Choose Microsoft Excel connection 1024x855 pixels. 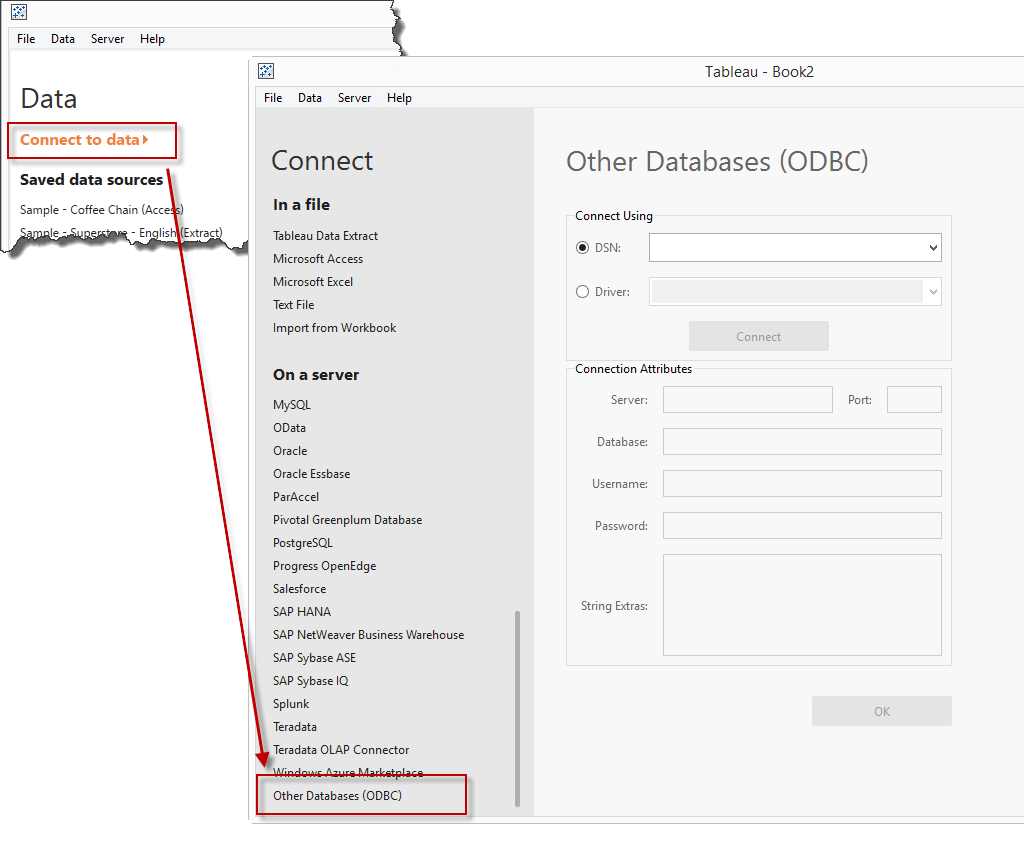click(313, 282)
